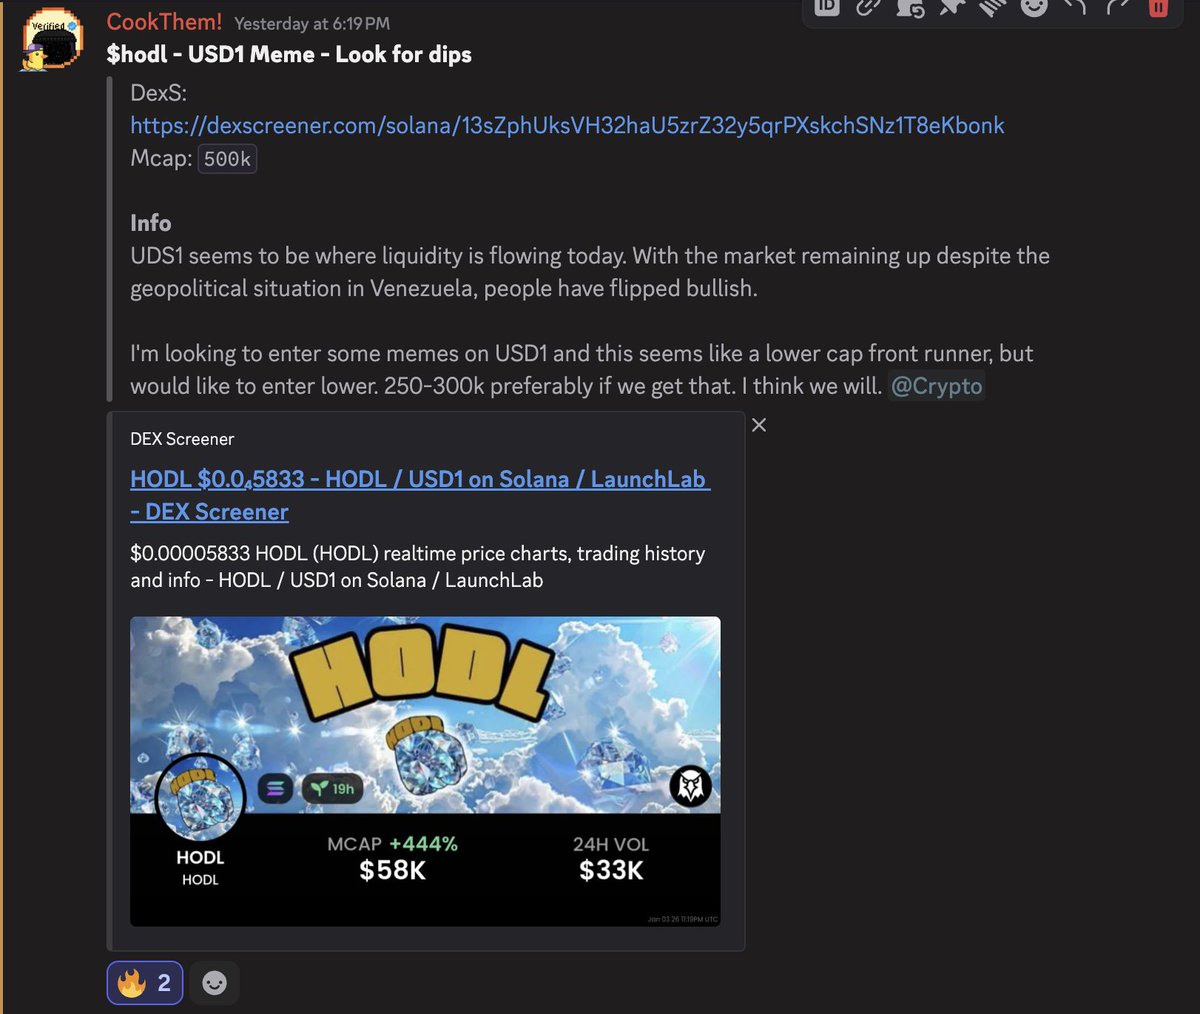
Task: Open the HODL banner image preview
Action: tap(425, 771)
